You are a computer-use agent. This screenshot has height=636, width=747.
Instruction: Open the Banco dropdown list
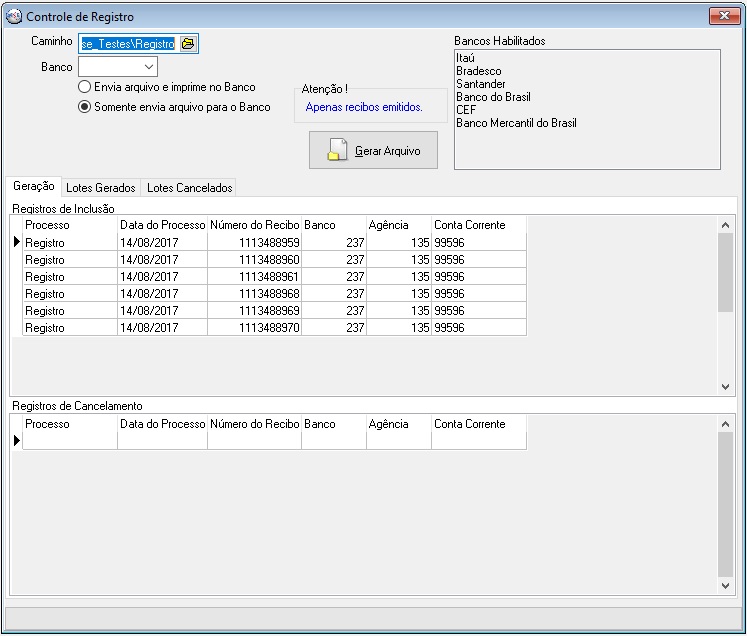[x=148, y=67]
